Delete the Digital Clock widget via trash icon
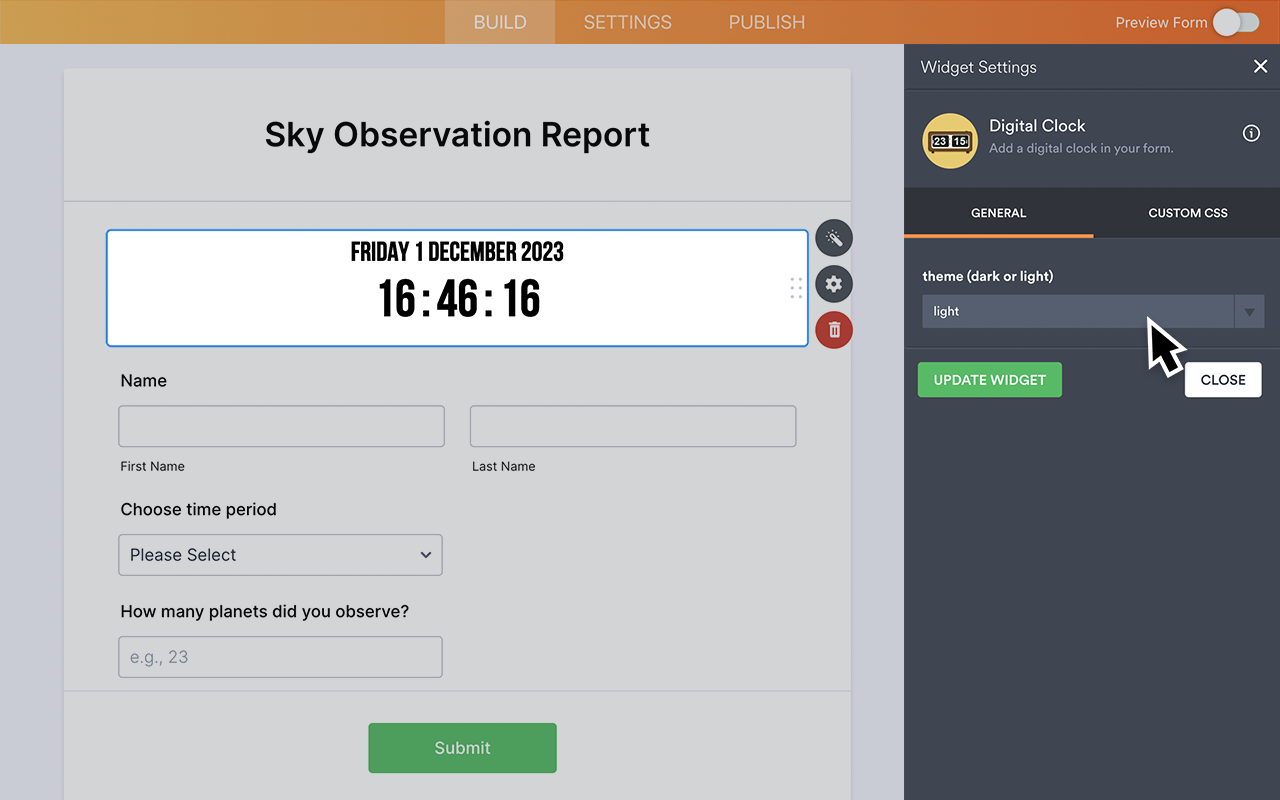The image size is (1280, 800). 834,330
